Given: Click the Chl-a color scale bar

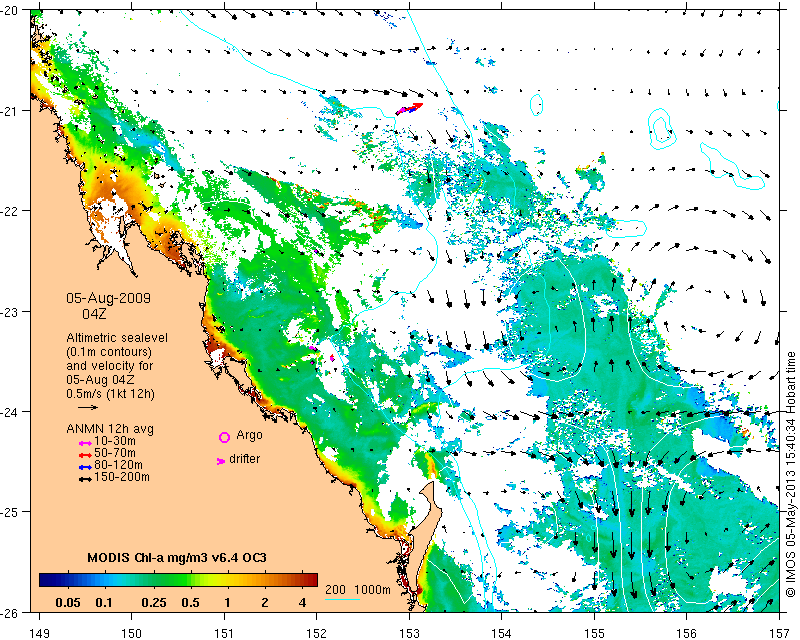Looking at the screenshot, I should [x=179, y=580].
